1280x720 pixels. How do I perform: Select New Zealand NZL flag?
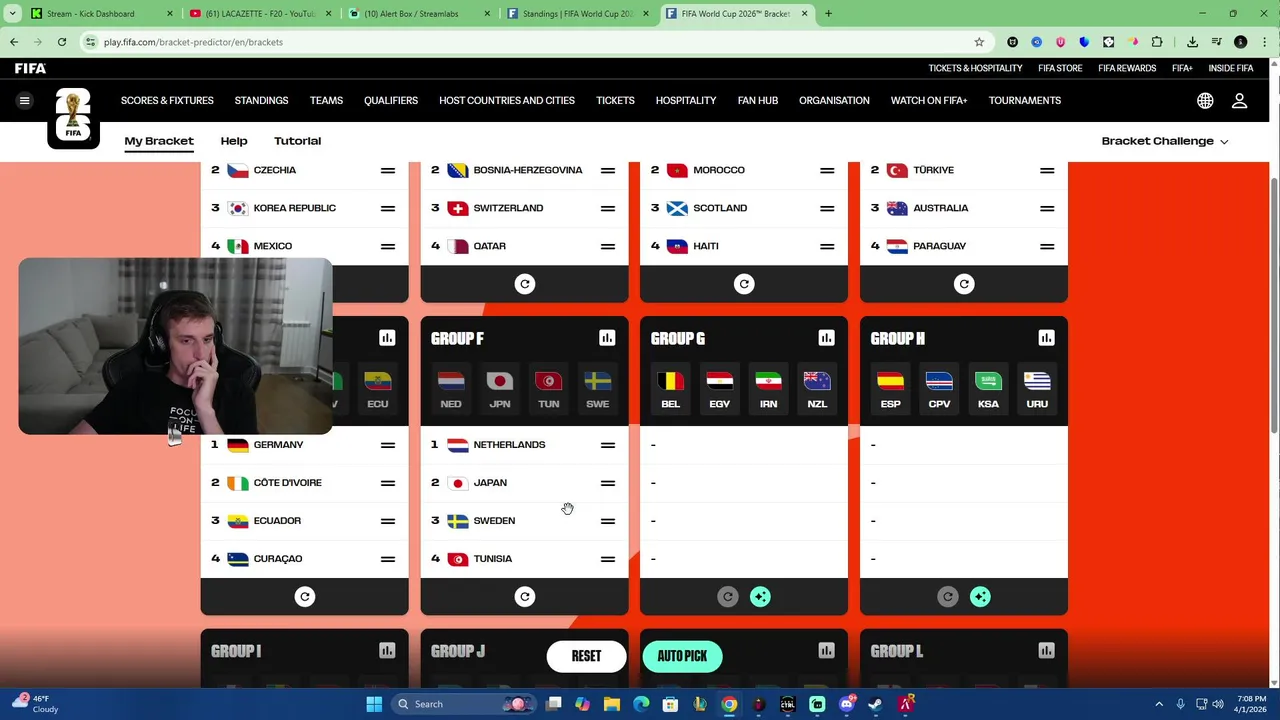(817, 389)
